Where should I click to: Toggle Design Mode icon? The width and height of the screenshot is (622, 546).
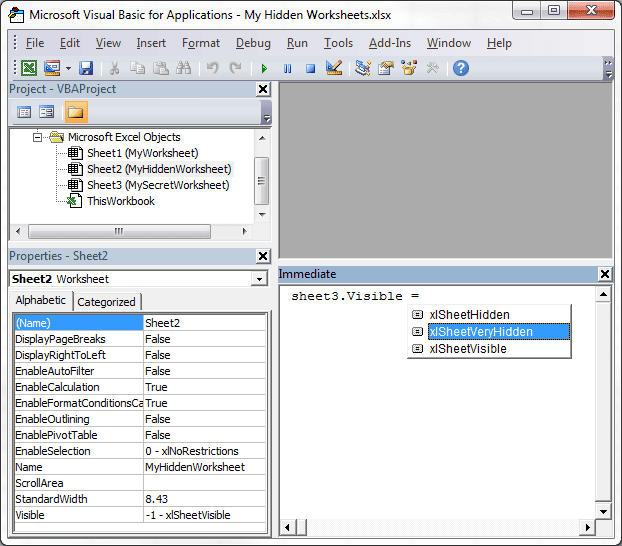click(x=334, y=68)
